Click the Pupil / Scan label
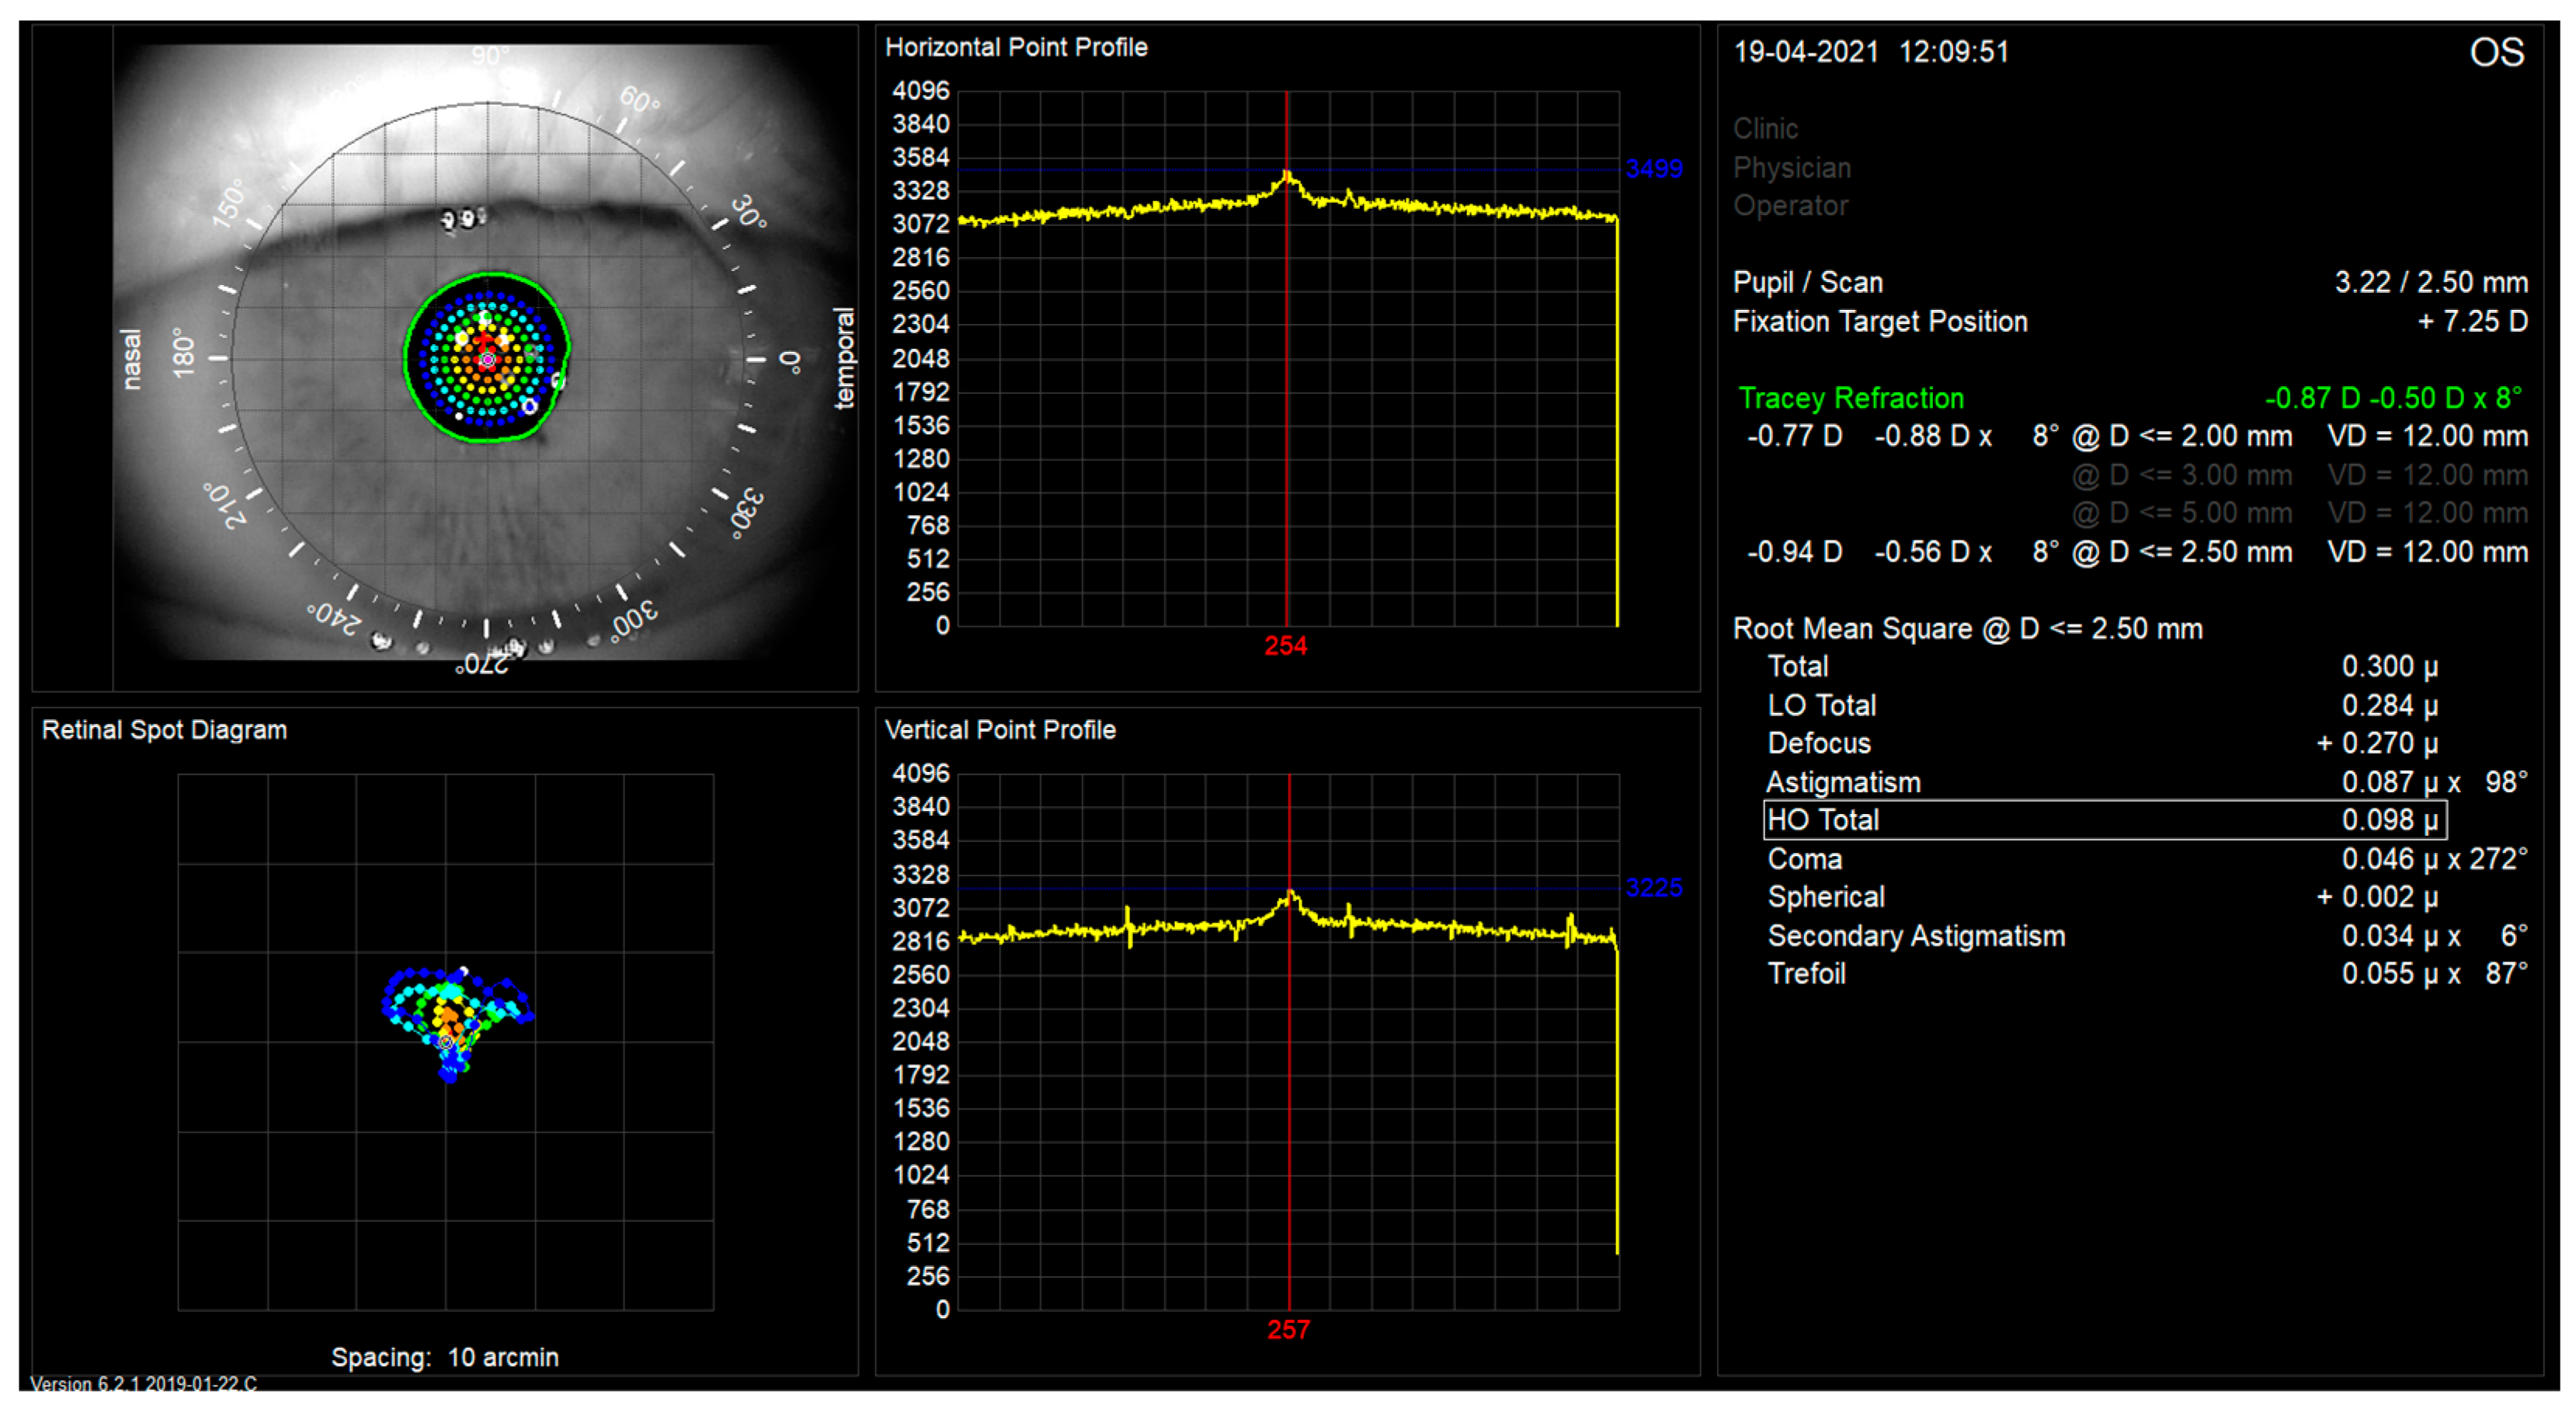 click(x=1808, y=283)
